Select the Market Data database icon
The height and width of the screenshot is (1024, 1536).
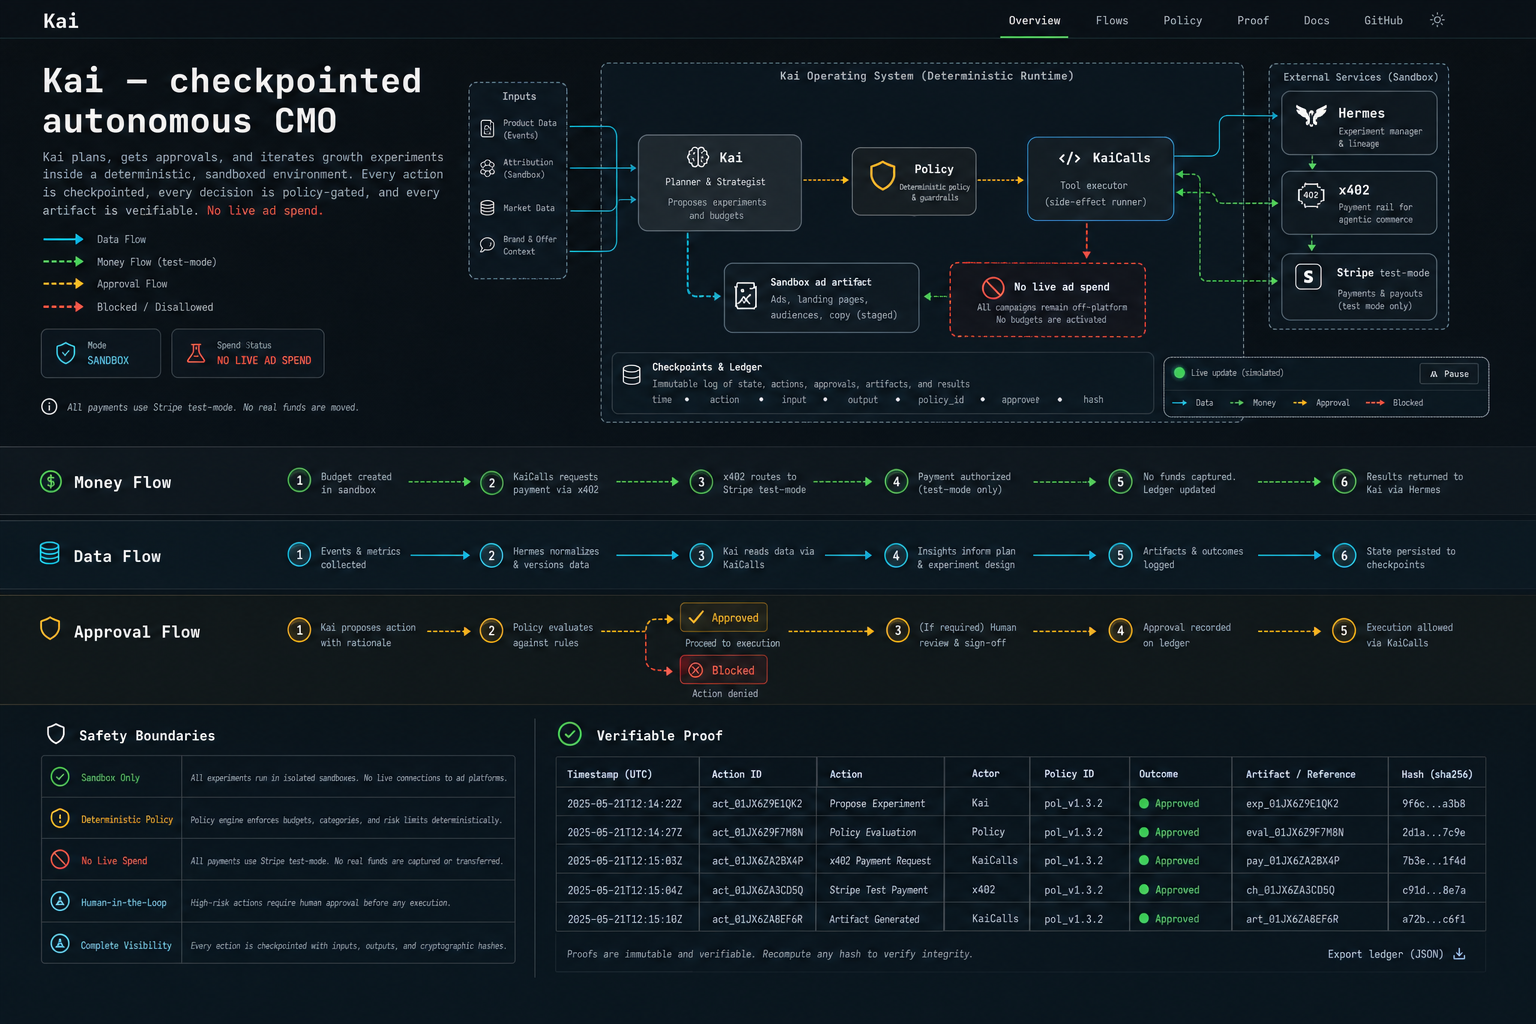coord(487,208)
